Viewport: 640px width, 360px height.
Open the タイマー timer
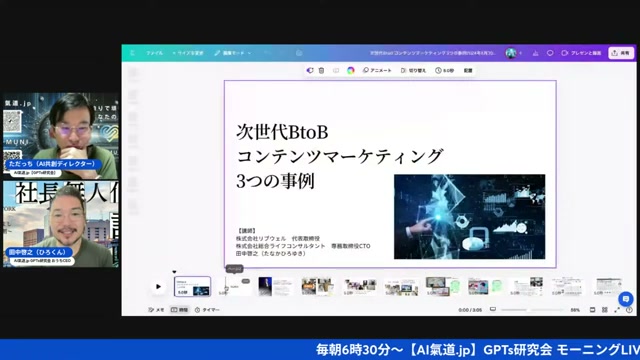207,310
